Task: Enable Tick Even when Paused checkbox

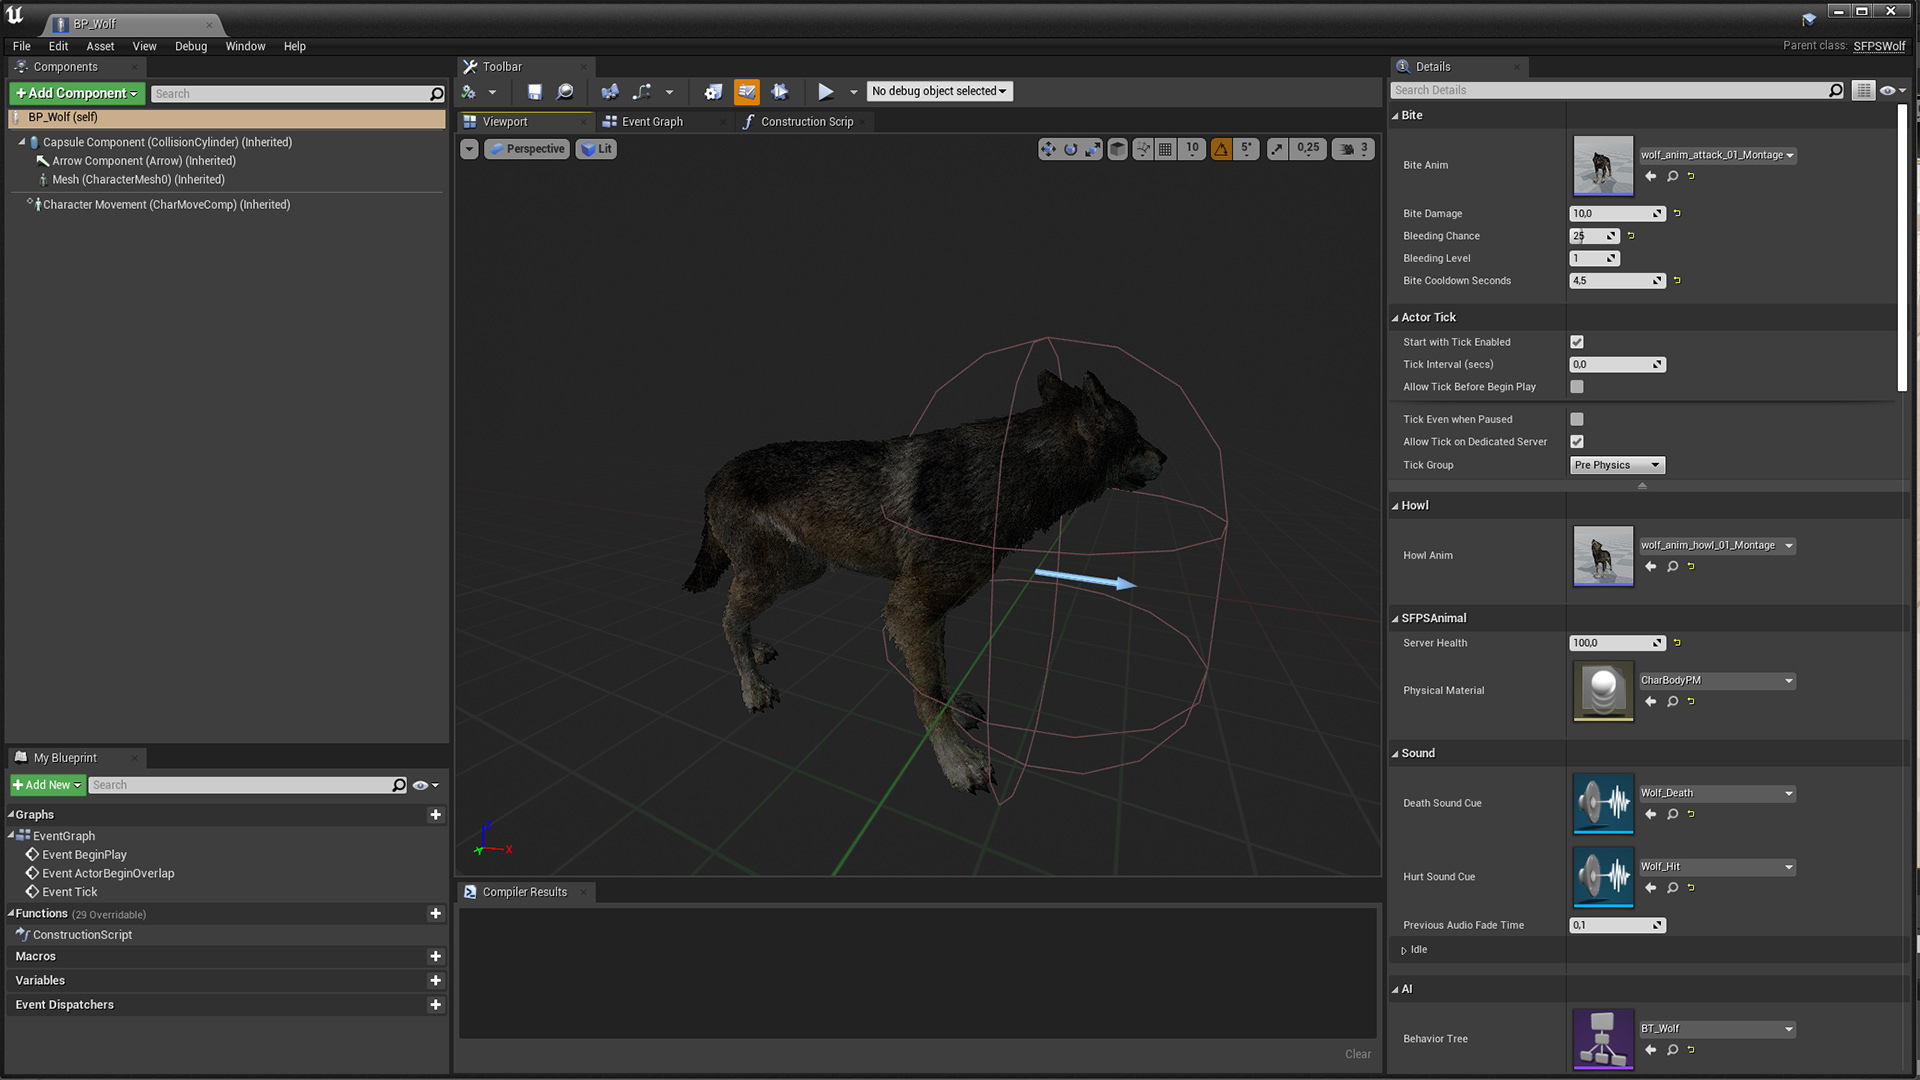Action: (x=1577, y=419)
